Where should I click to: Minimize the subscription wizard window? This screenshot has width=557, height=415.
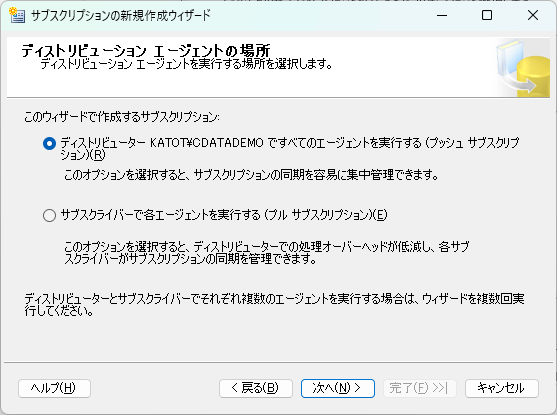[x=442, y=15]
